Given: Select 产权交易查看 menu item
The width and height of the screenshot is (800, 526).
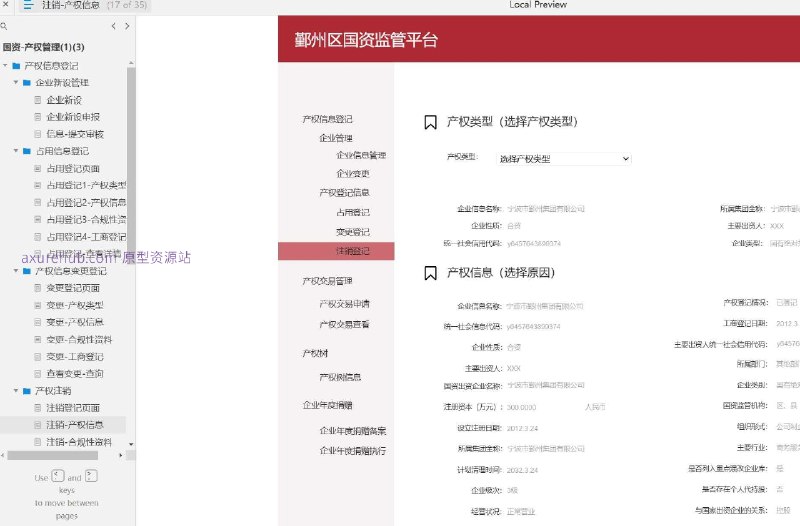Looking at the screenshot, I should point(344,324).
